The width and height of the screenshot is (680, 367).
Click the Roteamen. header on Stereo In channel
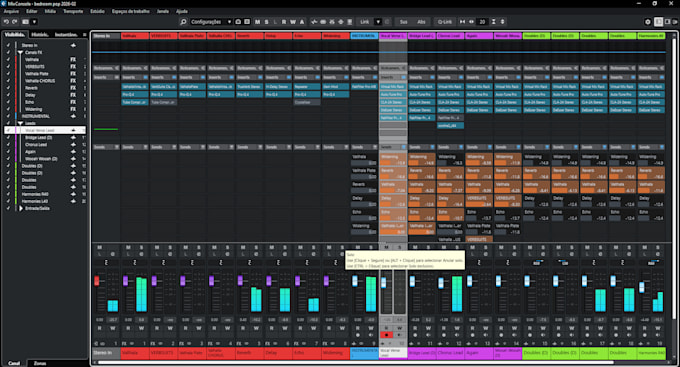pos(106,68)
